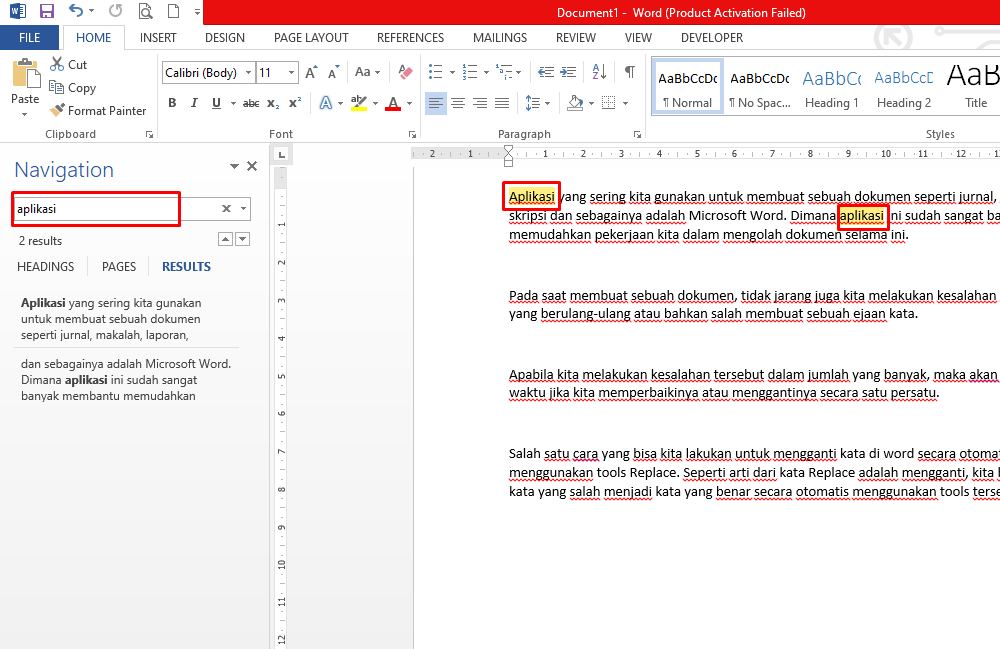Enable center text alignment
Viewport: 1000px width, 649px height.
(457, 102)
